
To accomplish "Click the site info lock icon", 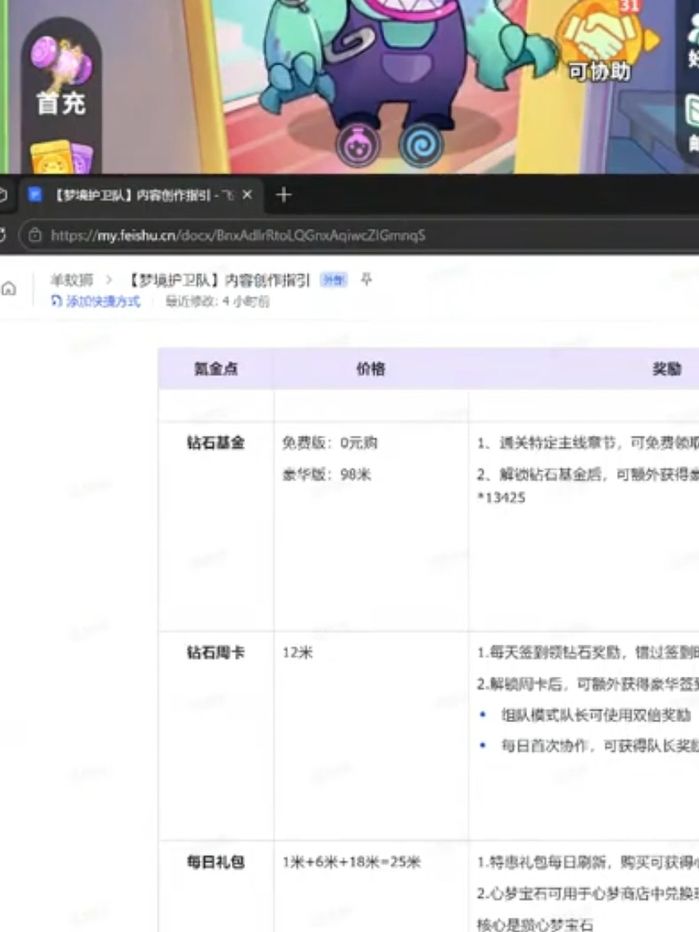I will (35, 235).
